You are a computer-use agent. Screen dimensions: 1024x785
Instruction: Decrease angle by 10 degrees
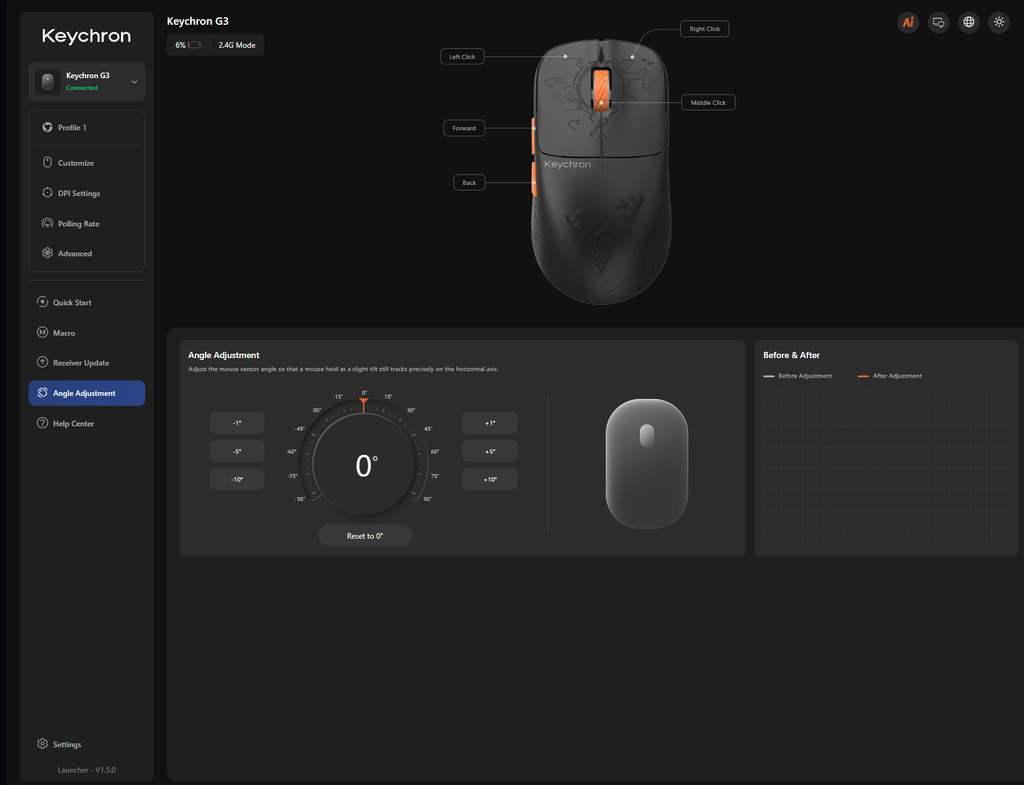(x=237, y=479)
